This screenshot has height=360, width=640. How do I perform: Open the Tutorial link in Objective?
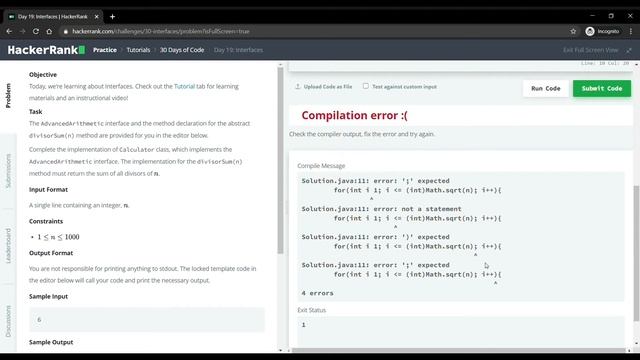[184, 86]
